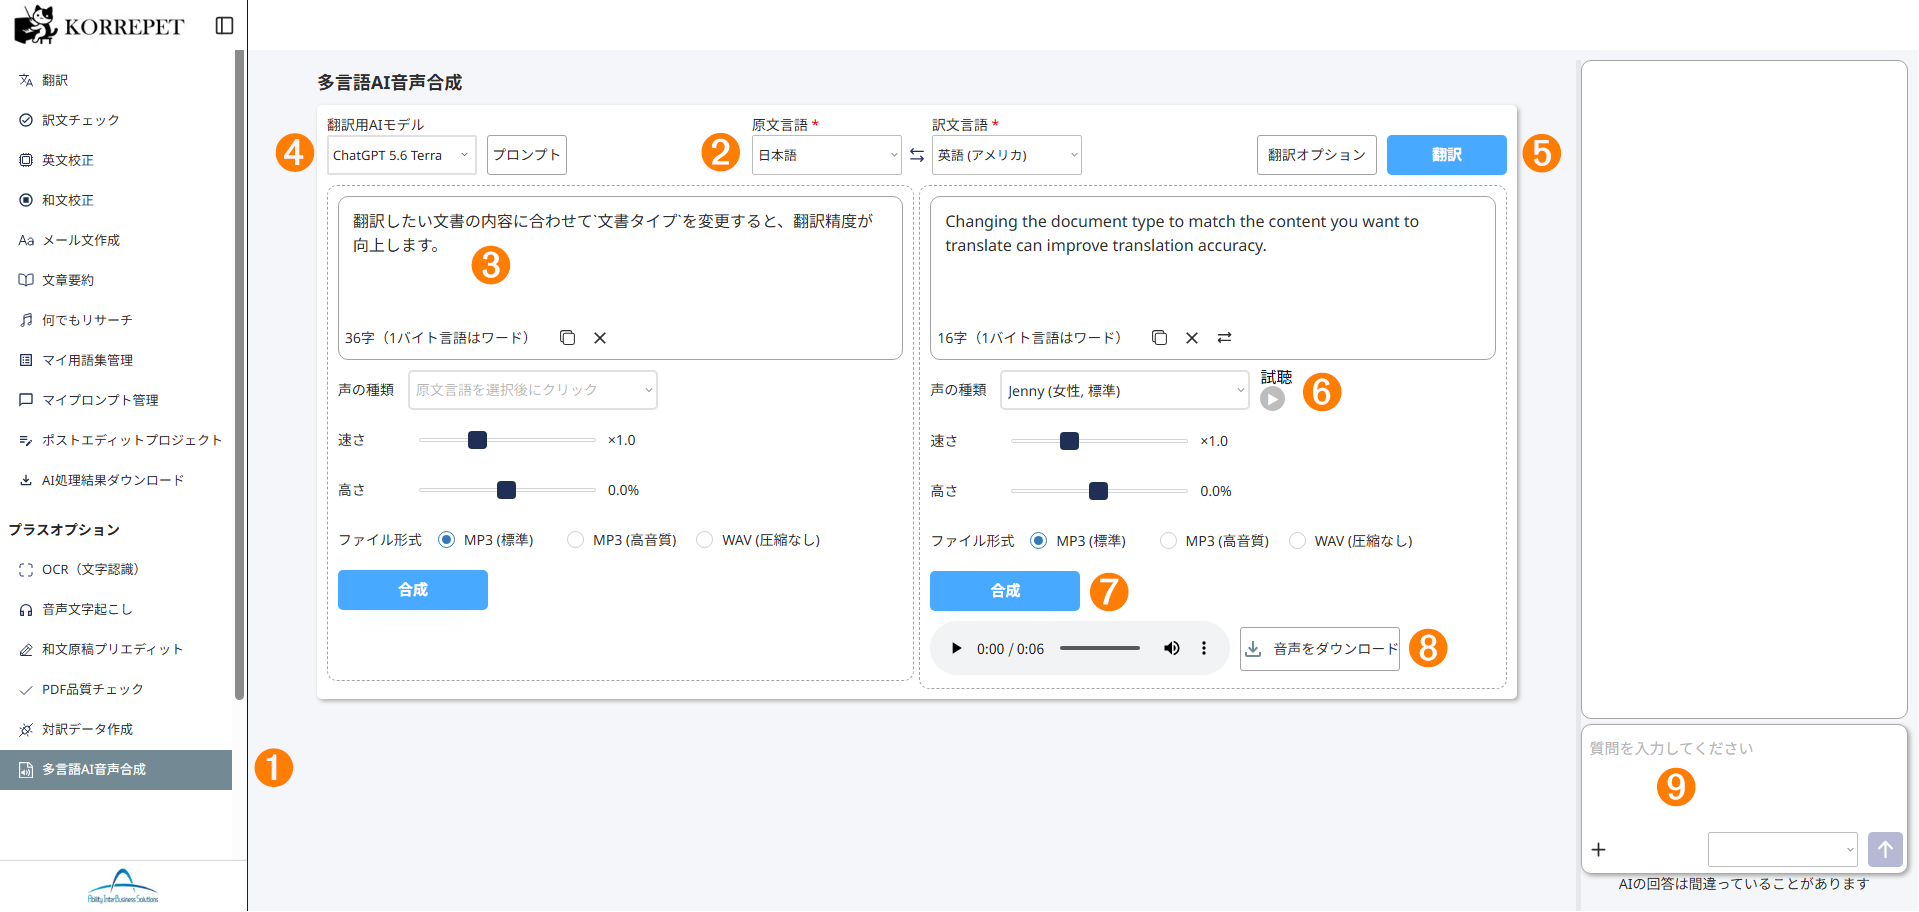Image resolution: width=1919 pixels, height=912 pixels.
Task: Click the source side 速さ slider
Action: (507, 440)
